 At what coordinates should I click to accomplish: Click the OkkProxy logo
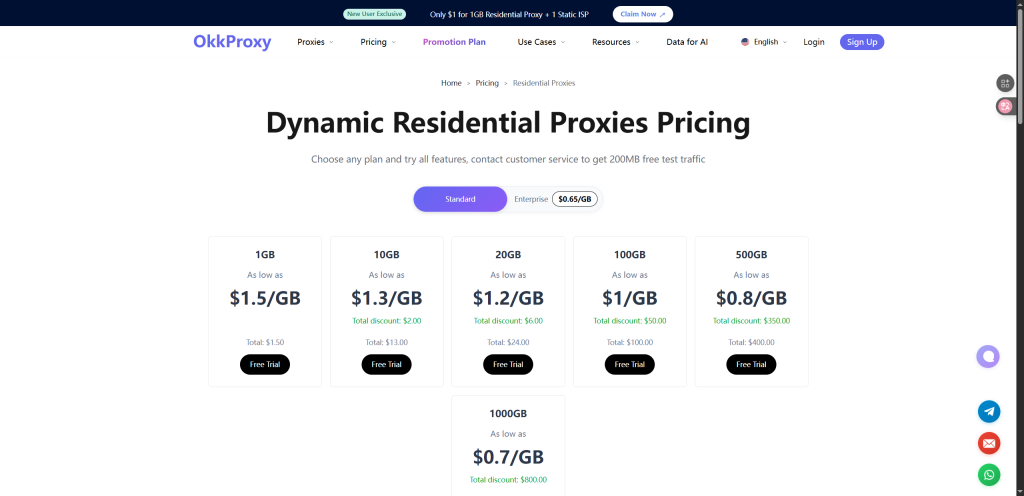coord(232,42)
